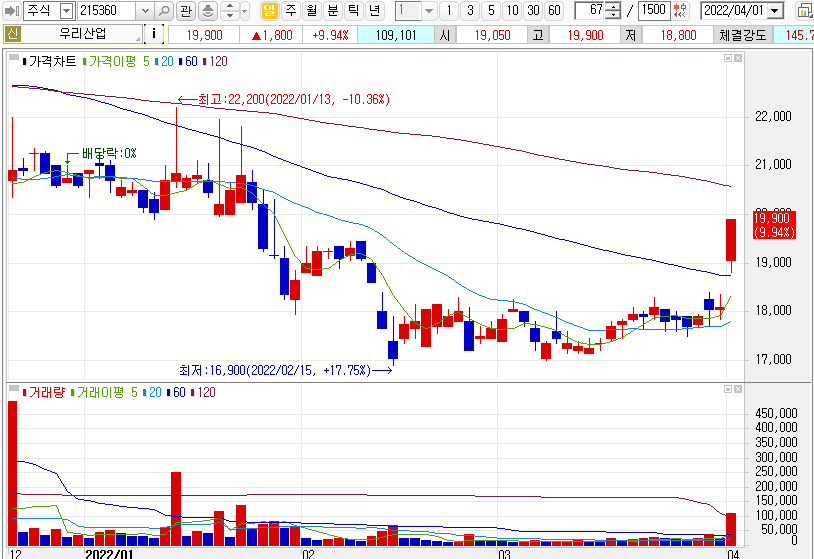Click the up/down stock navigation stepper
The width and height of the screenshot is (814, 559).
pos(230,10)
